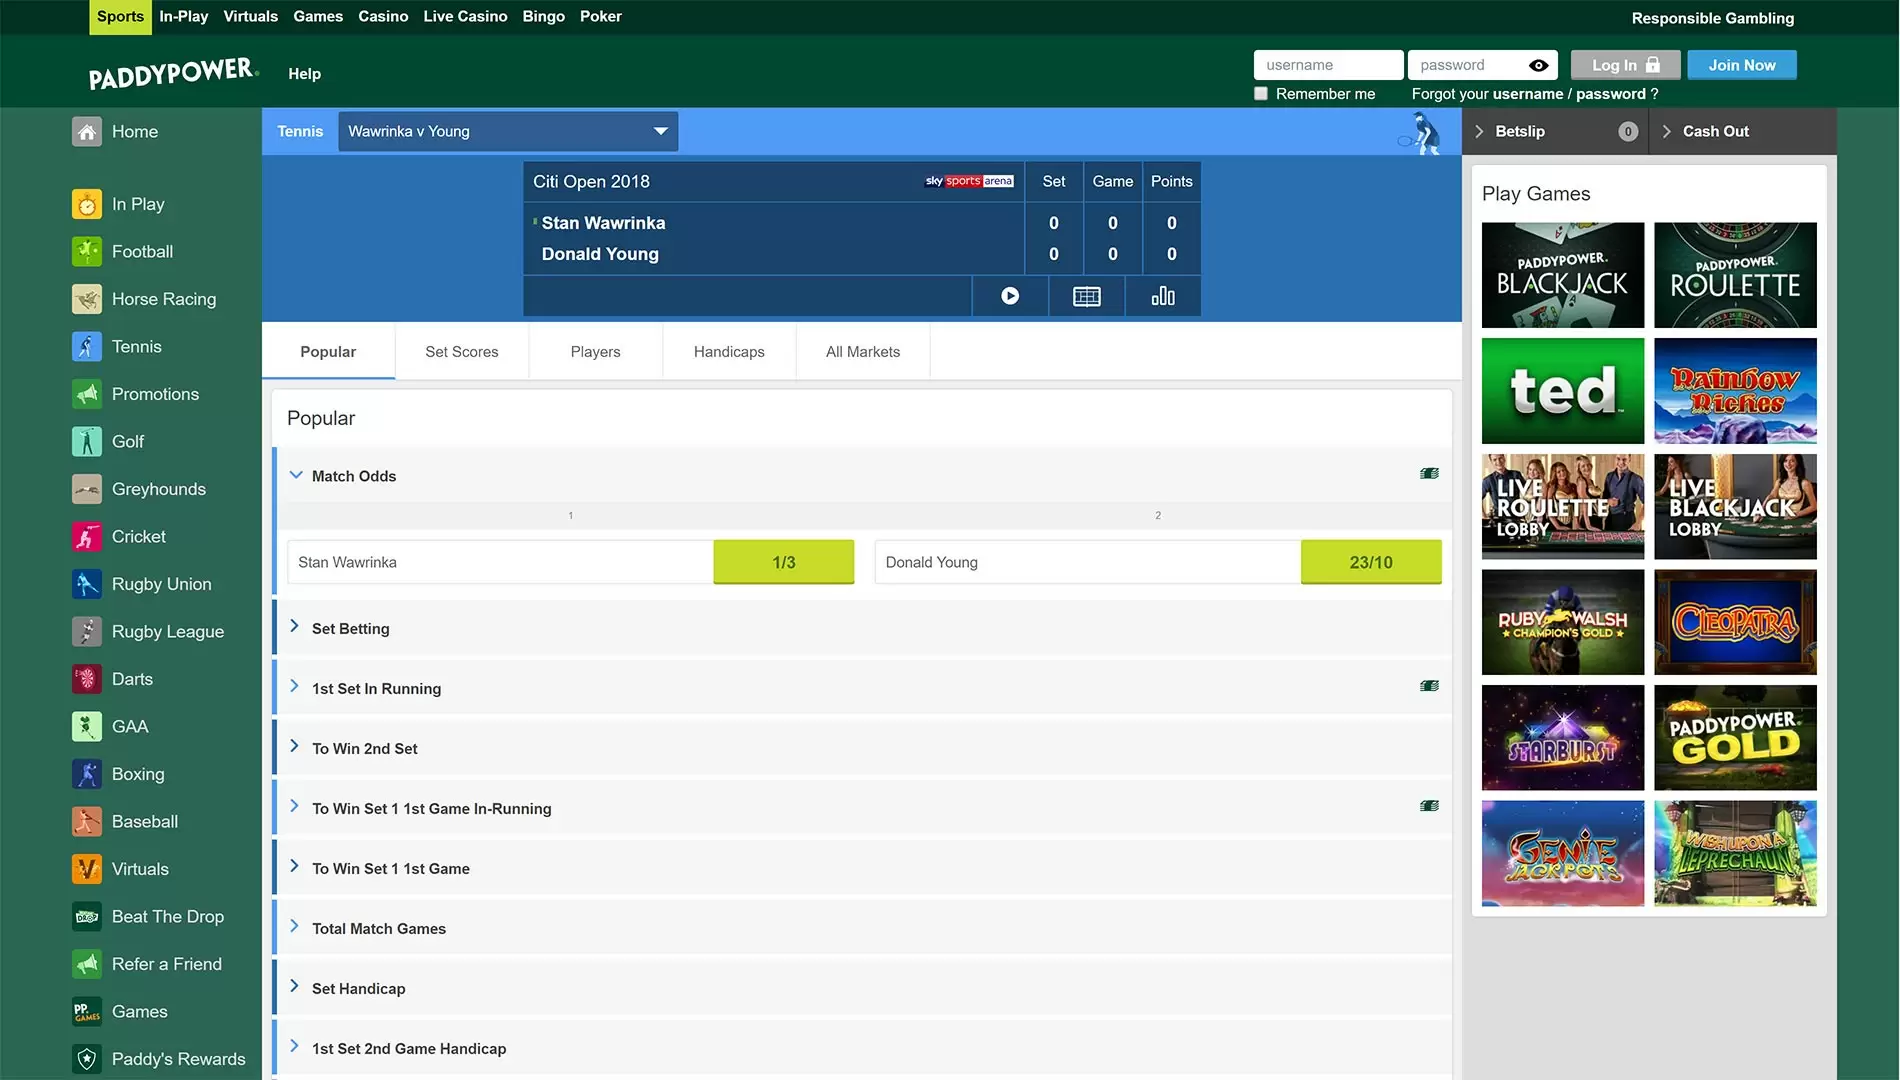Open the Responsible Gambling link
Viewport: 1900px width, 1080px height.
click(1713, 18)
